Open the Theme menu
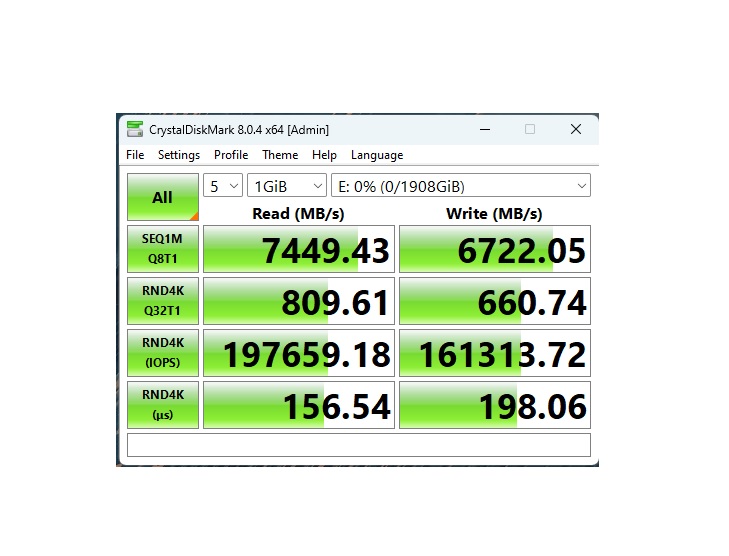Screen dimensions: 729x556 280,155
